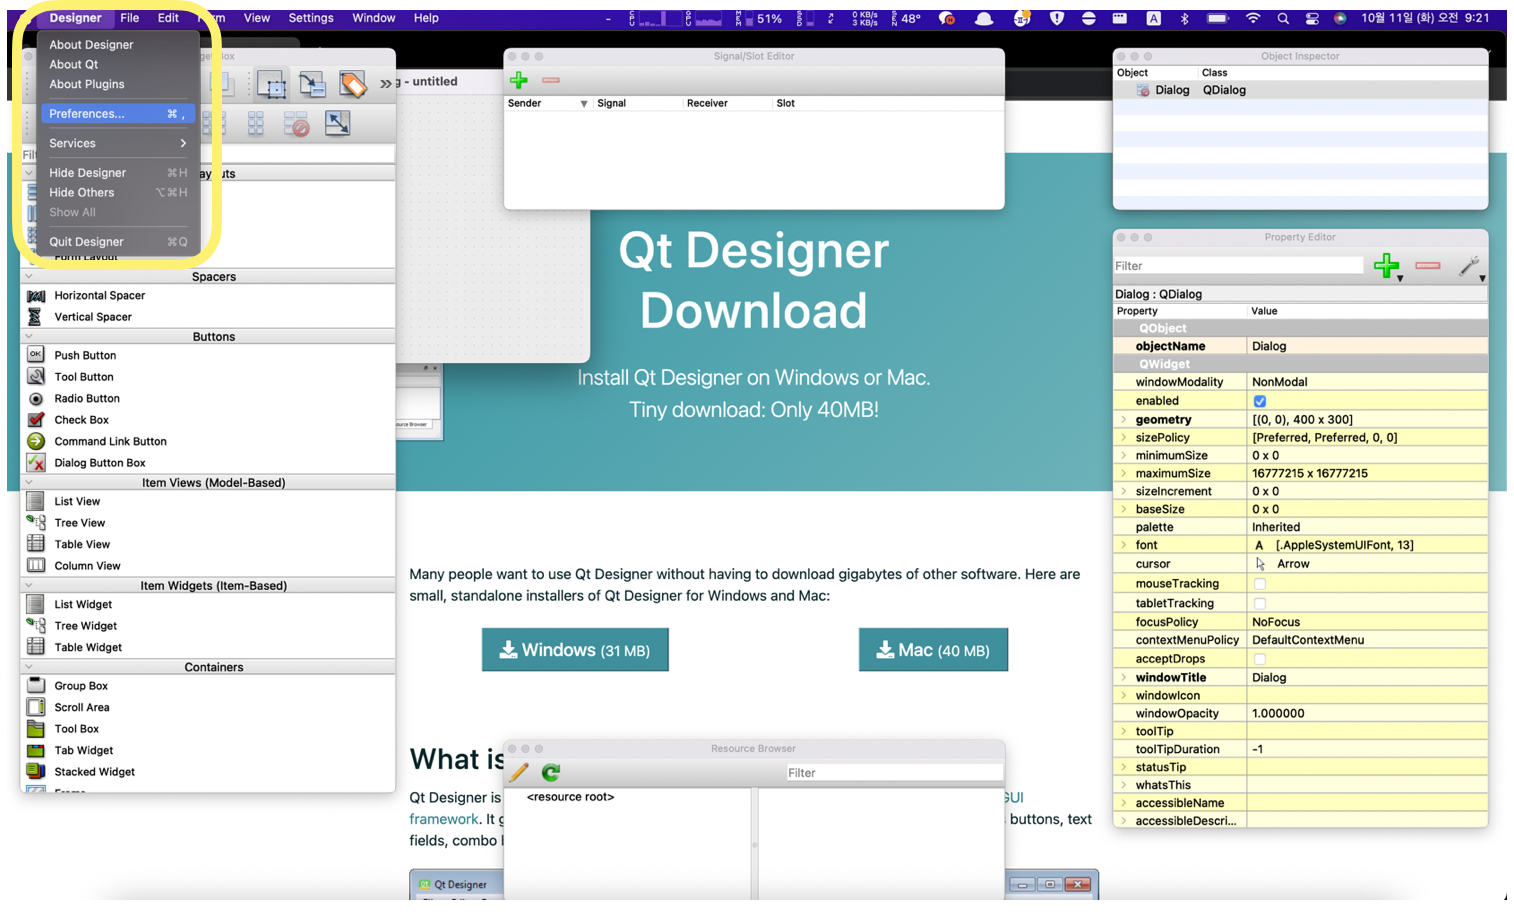Click the pencil Edit Resources icon
The width and height of the screenshot is (1514, 920).
(x=519, y=773)
